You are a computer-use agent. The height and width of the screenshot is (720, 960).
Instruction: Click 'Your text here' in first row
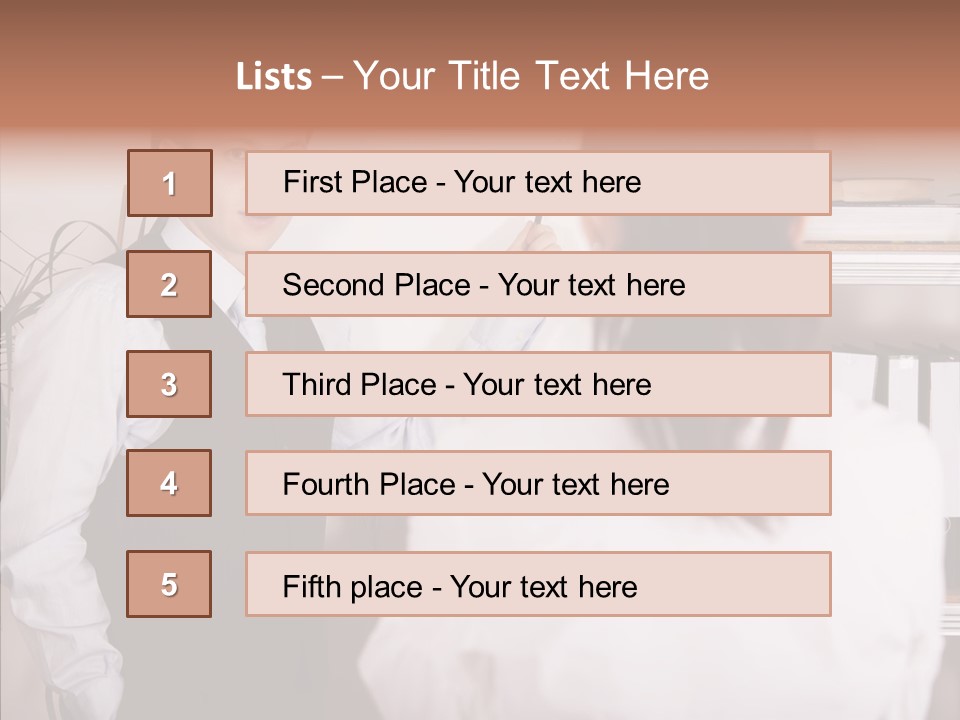[x=547, y=182]
